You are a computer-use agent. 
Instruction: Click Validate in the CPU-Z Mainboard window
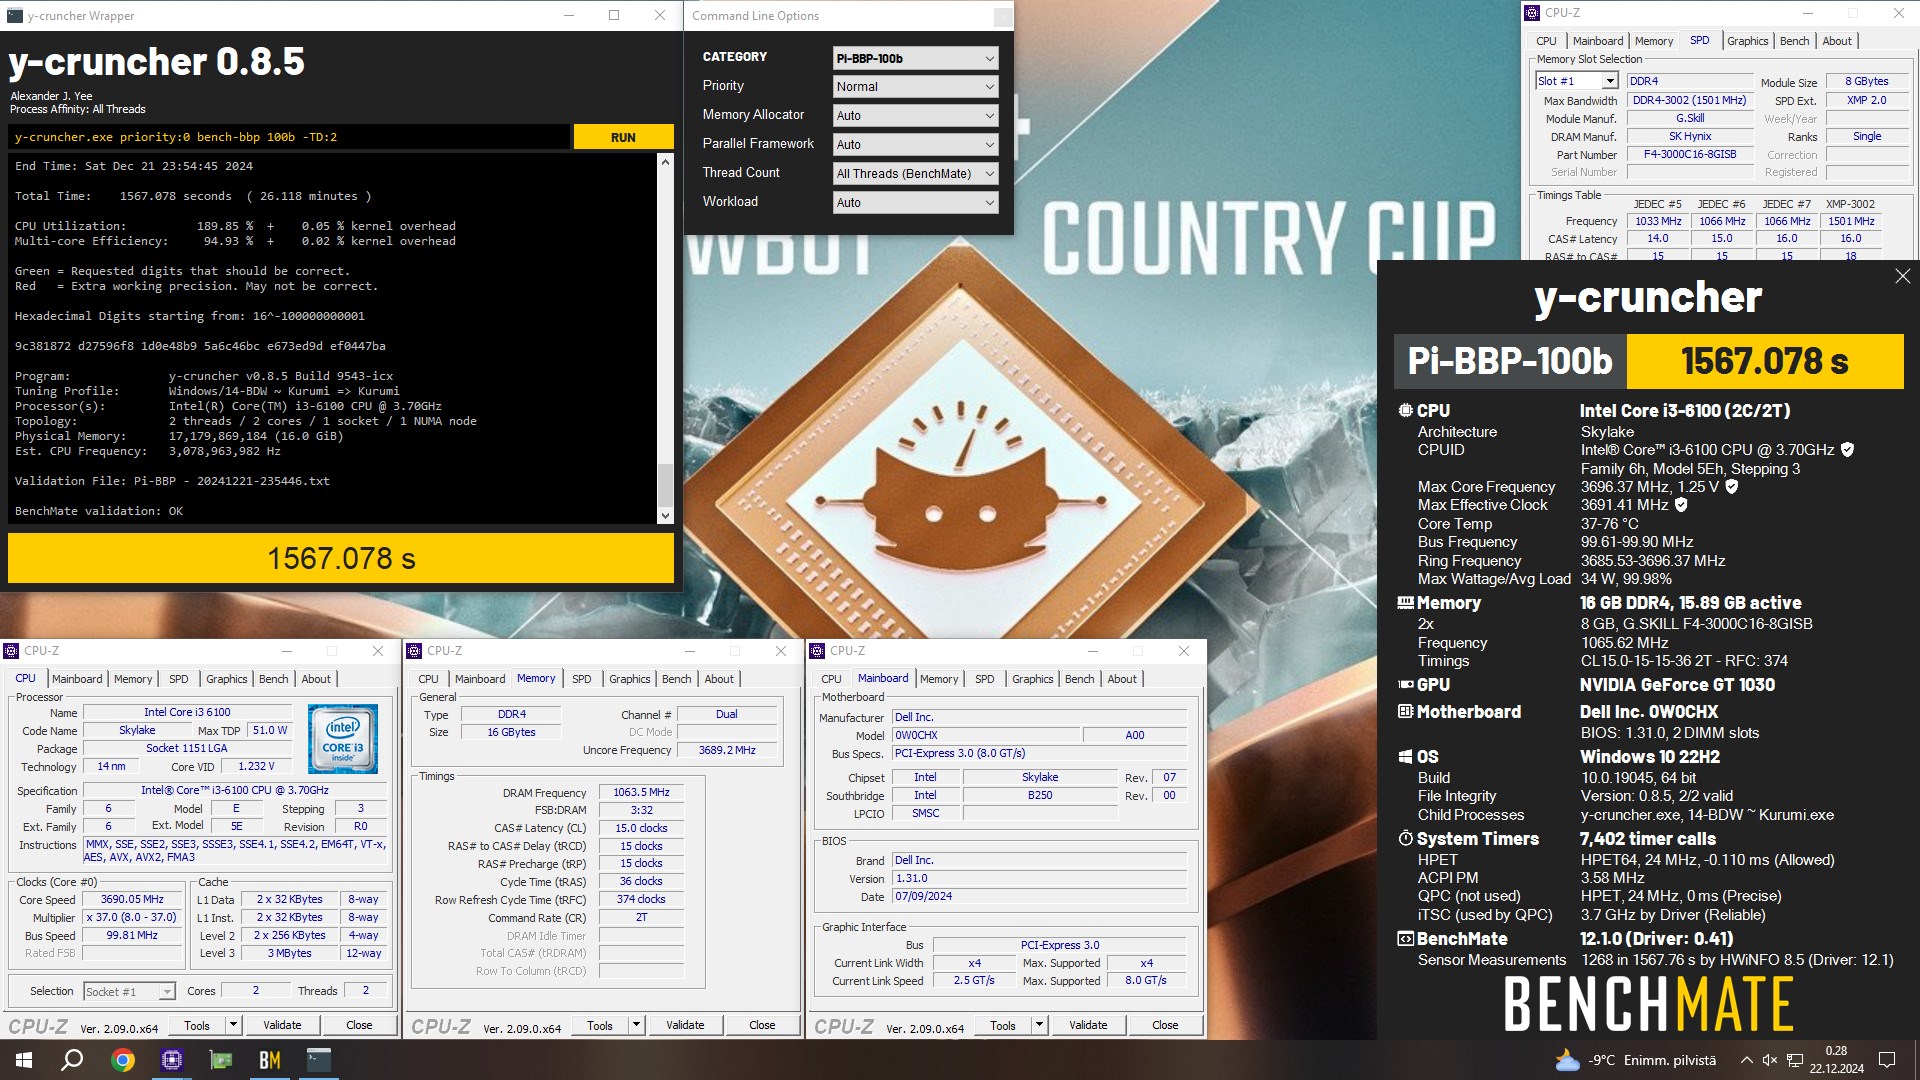tap(1088, 1025)
